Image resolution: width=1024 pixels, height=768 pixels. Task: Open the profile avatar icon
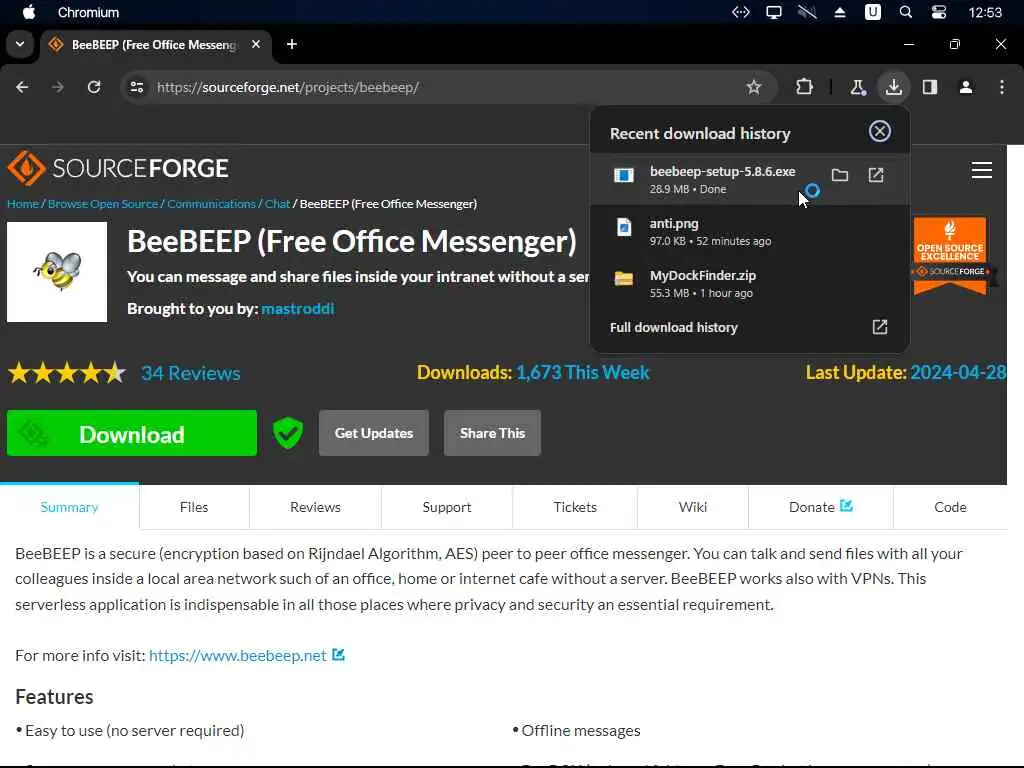pos(966,87)
